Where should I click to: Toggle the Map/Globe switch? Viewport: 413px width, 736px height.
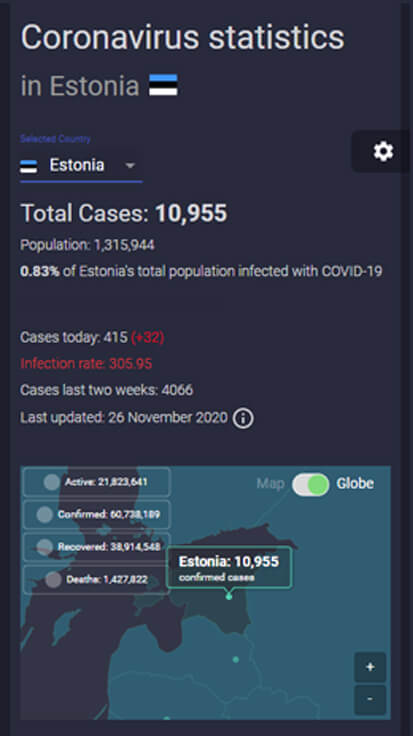311,484
